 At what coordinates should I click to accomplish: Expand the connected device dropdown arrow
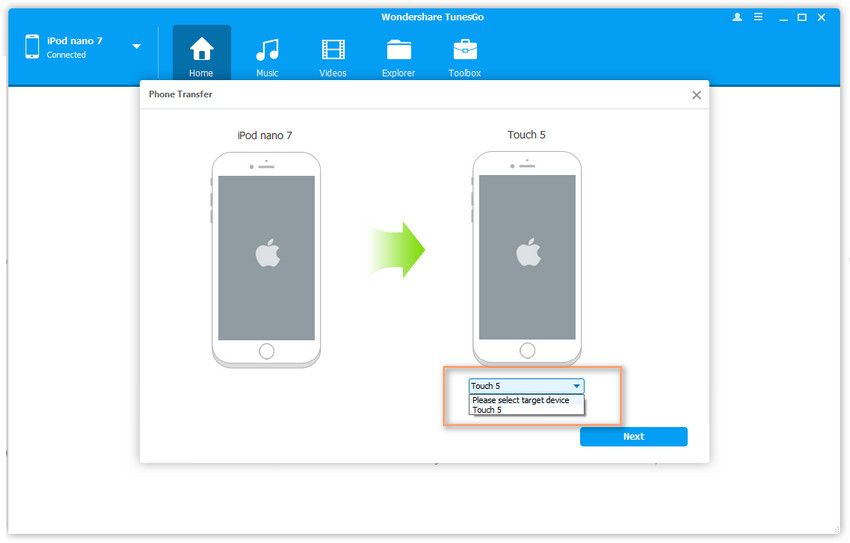pyautogui.click(x=136, y=47)
